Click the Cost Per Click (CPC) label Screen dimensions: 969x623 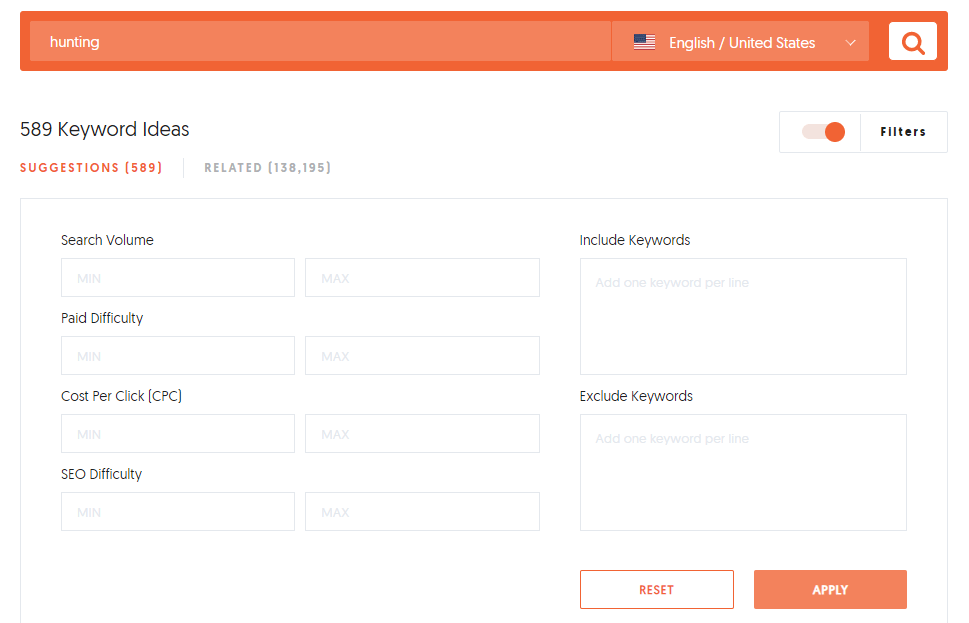[x=121, y=396]
